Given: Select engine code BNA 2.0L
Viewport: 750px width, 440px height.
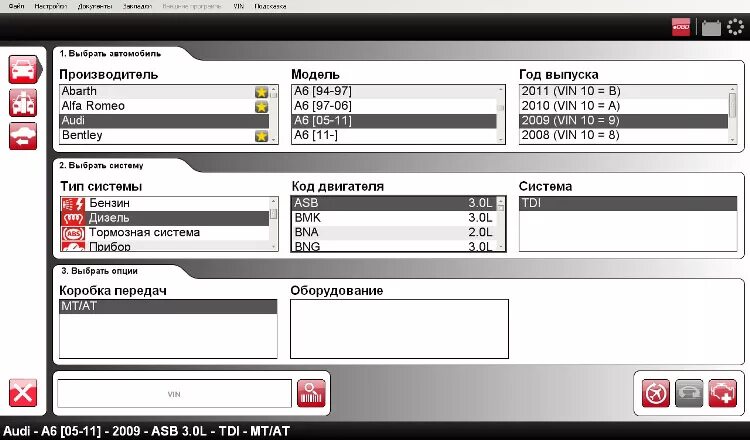Looking at the screenshot, I should point(394,232).
